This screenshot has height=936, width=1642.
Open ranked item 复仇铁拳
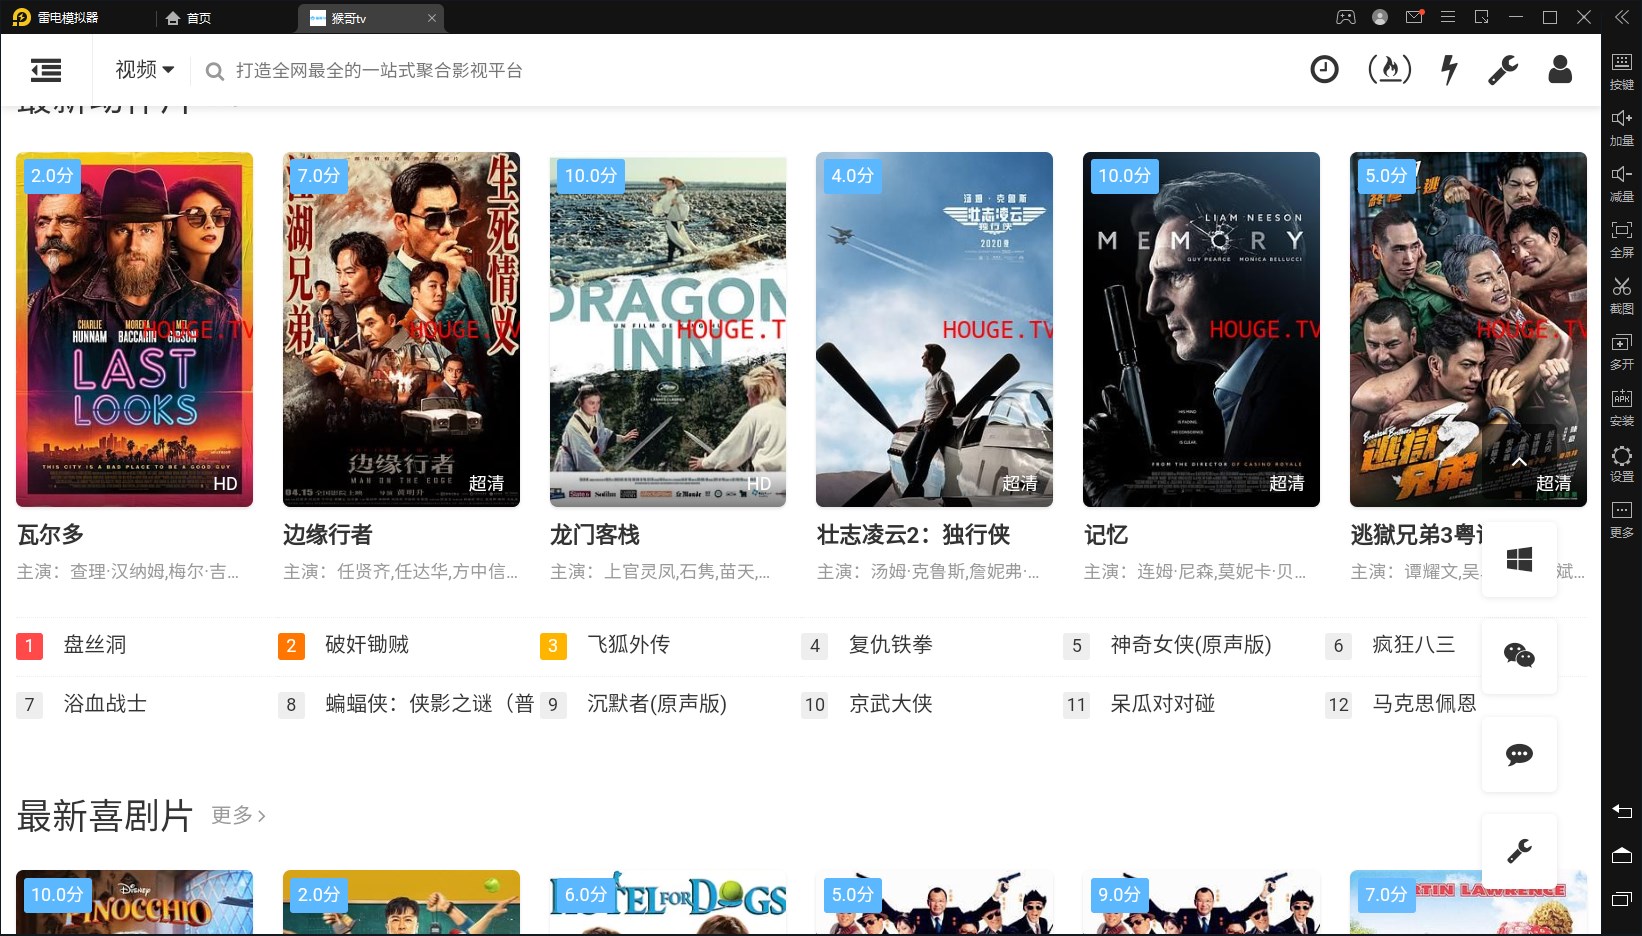point(890,645)
